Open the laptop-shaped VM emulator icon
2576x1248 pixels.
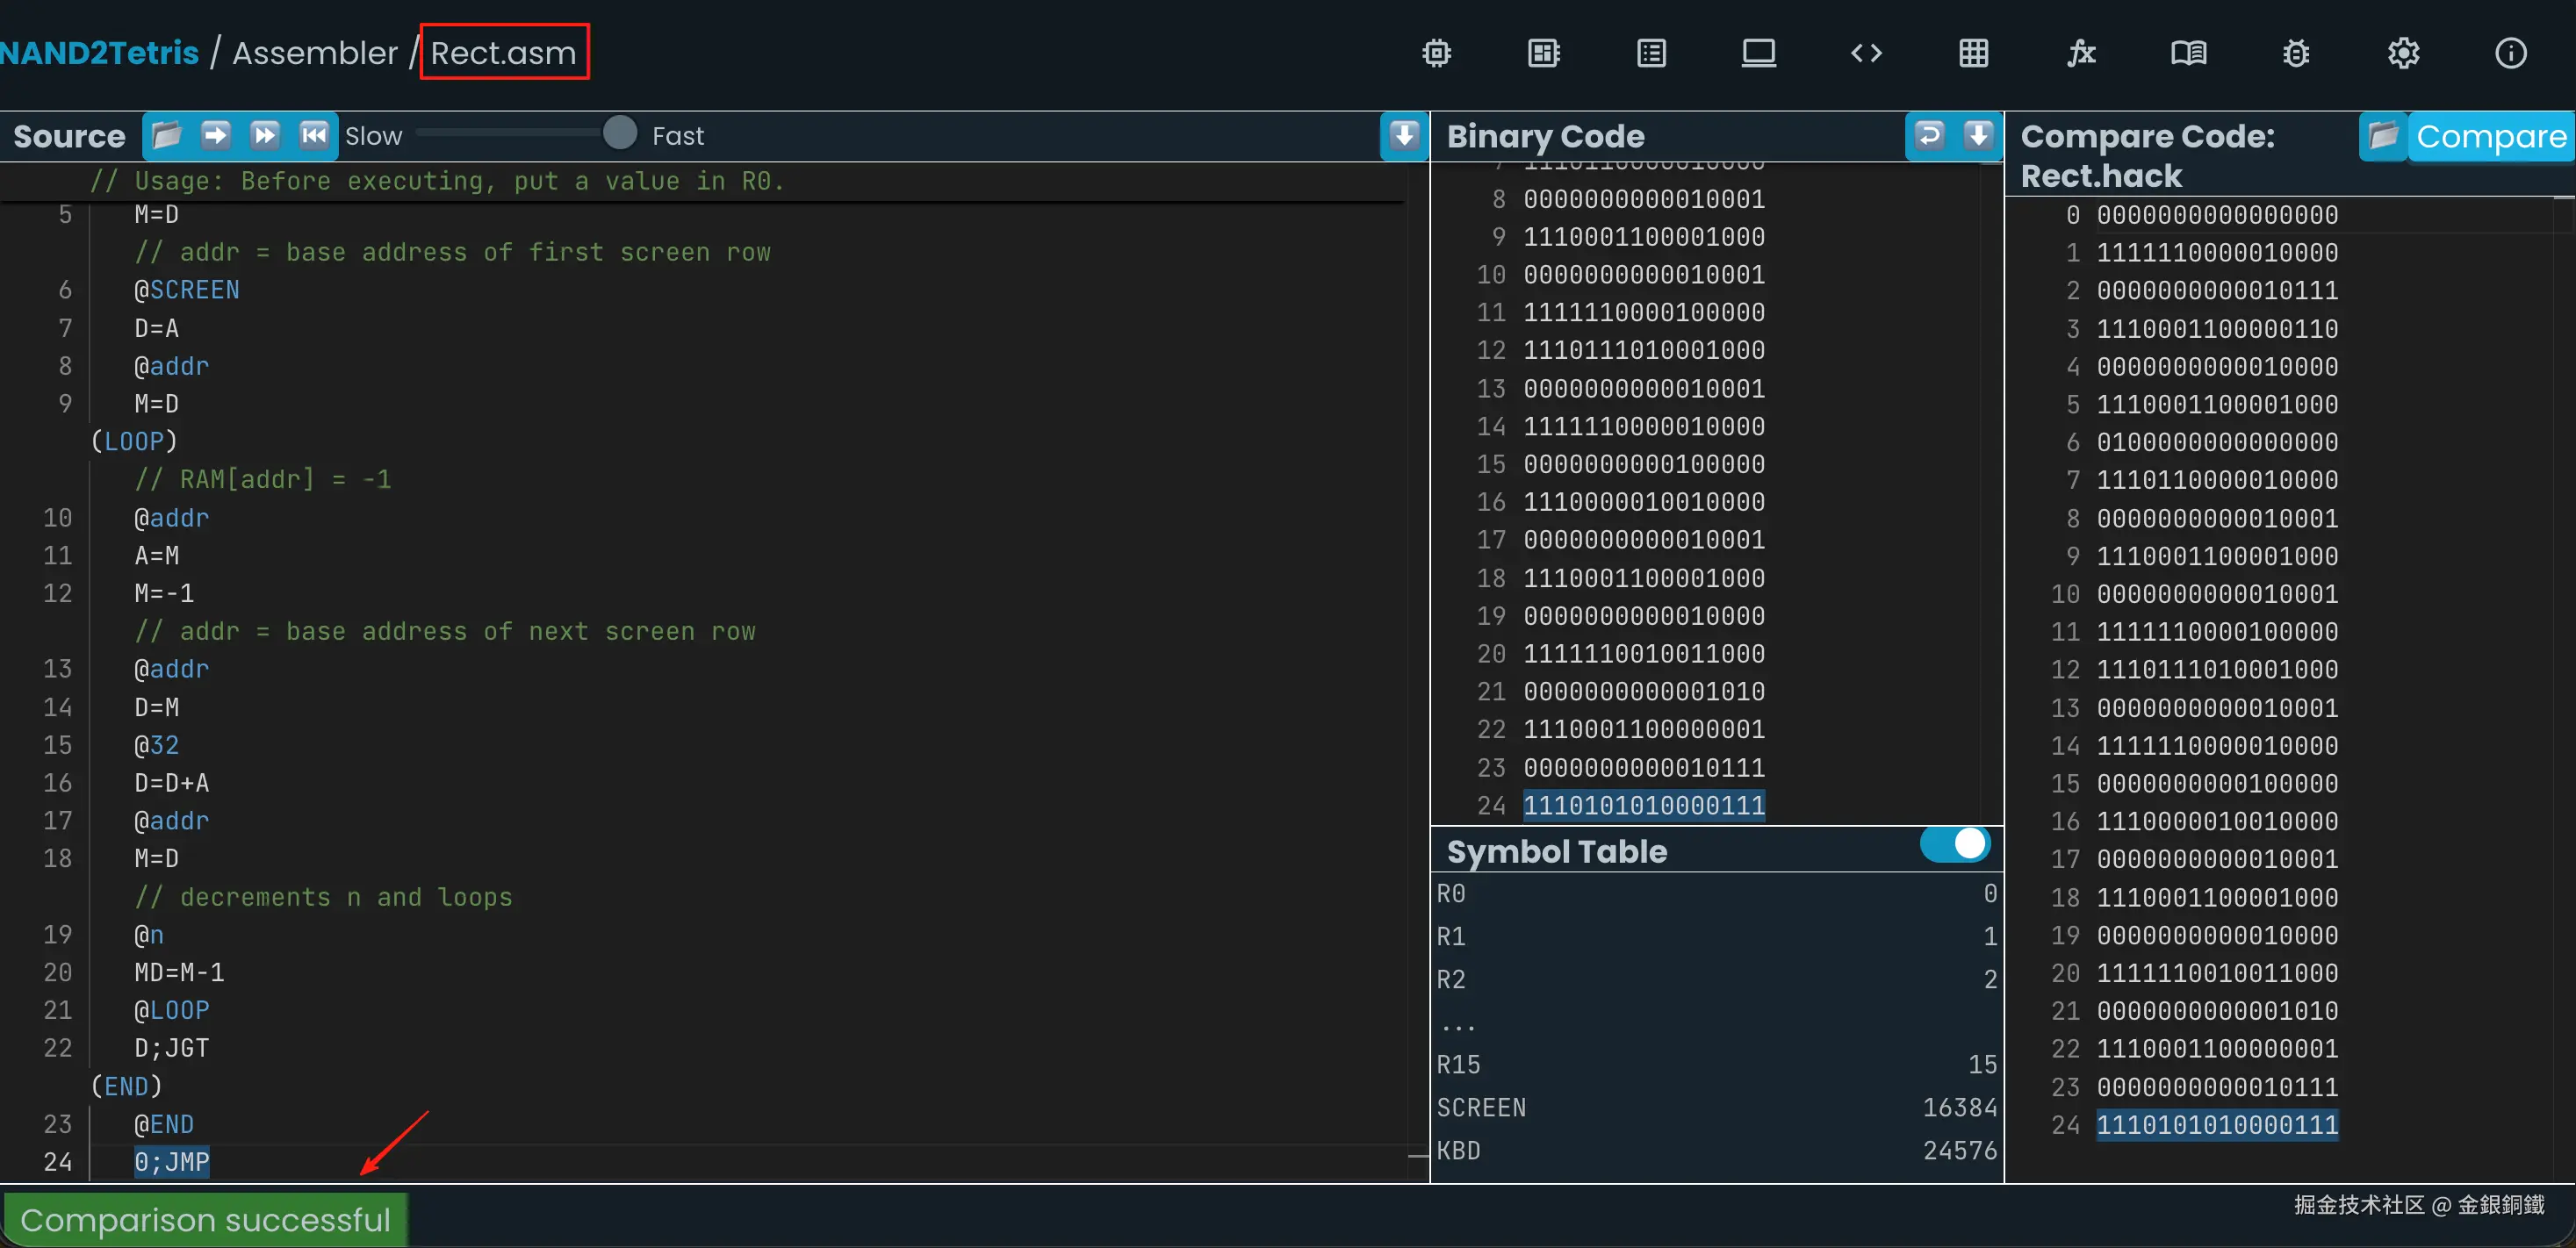pos(1758,53)
